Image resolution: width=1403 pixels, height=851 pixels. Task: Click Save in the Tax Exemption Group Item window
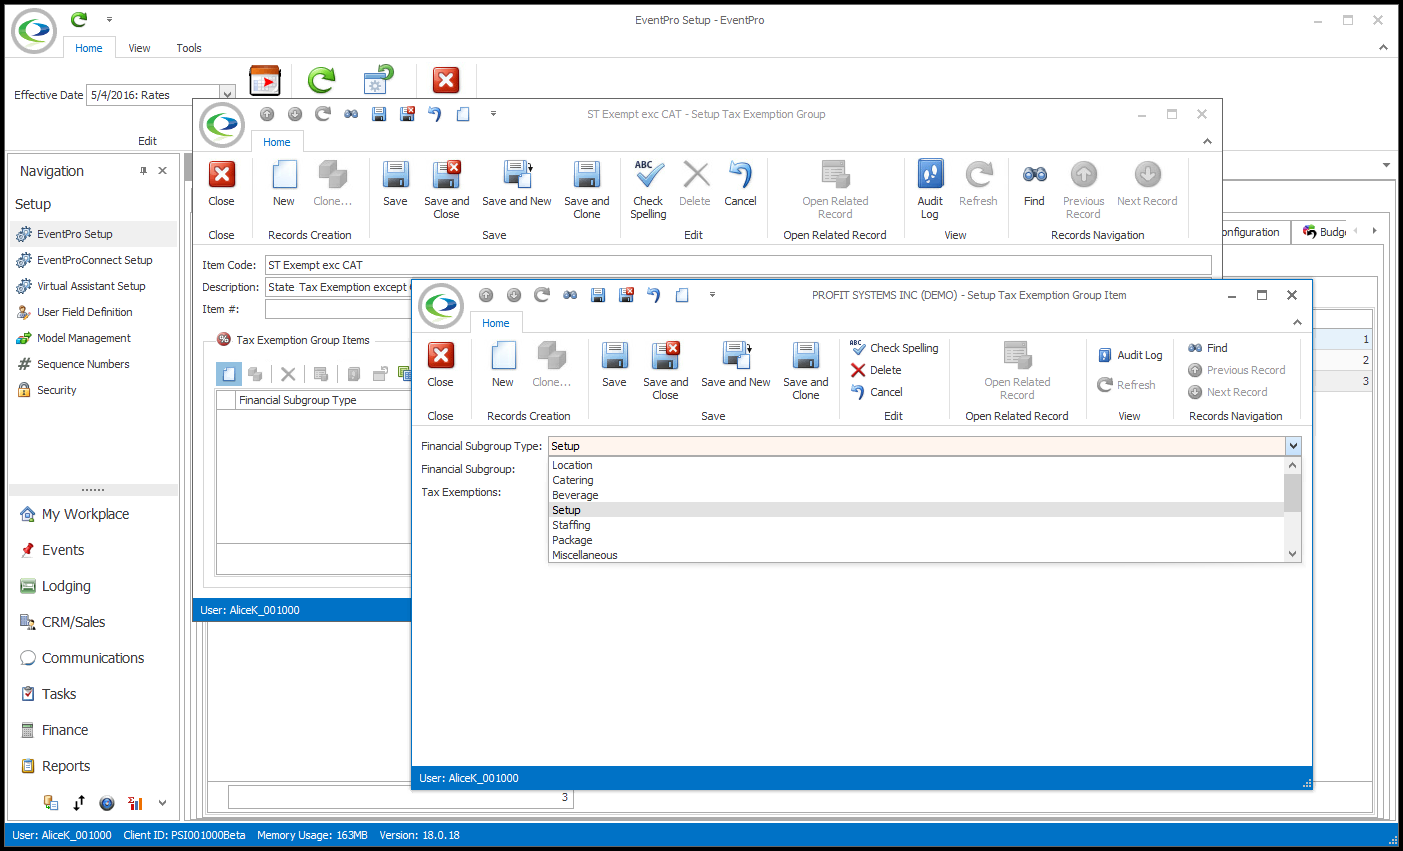point(614,365)
